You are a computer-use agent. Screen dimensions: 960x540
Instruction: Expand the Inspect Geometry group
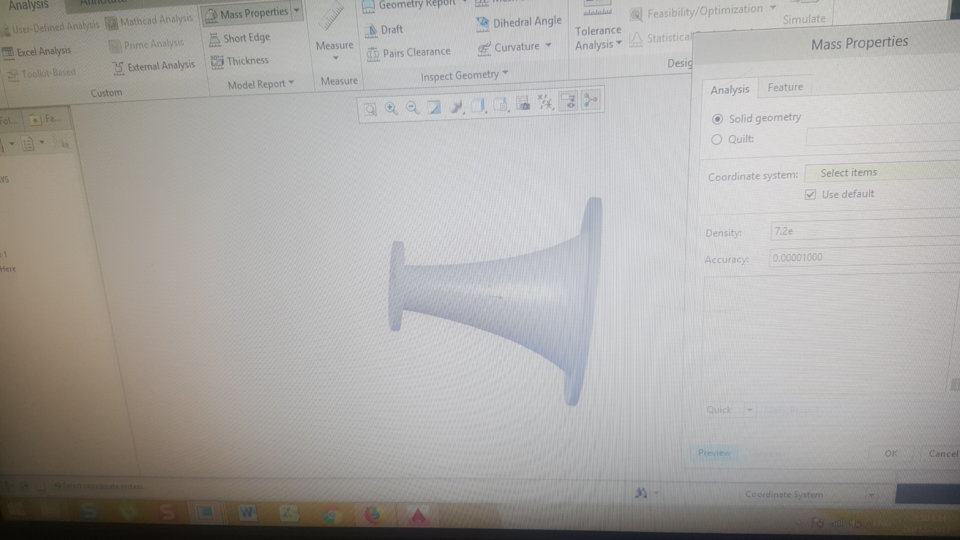pyautogui.click(x=464, y=75)
